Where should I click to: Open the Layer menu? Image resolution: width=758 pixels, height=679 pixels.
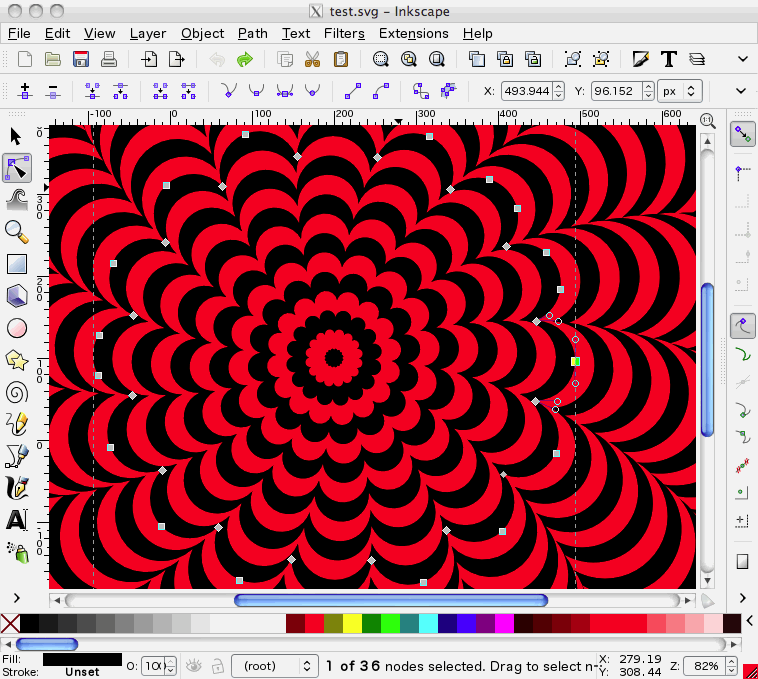point(148,33)
